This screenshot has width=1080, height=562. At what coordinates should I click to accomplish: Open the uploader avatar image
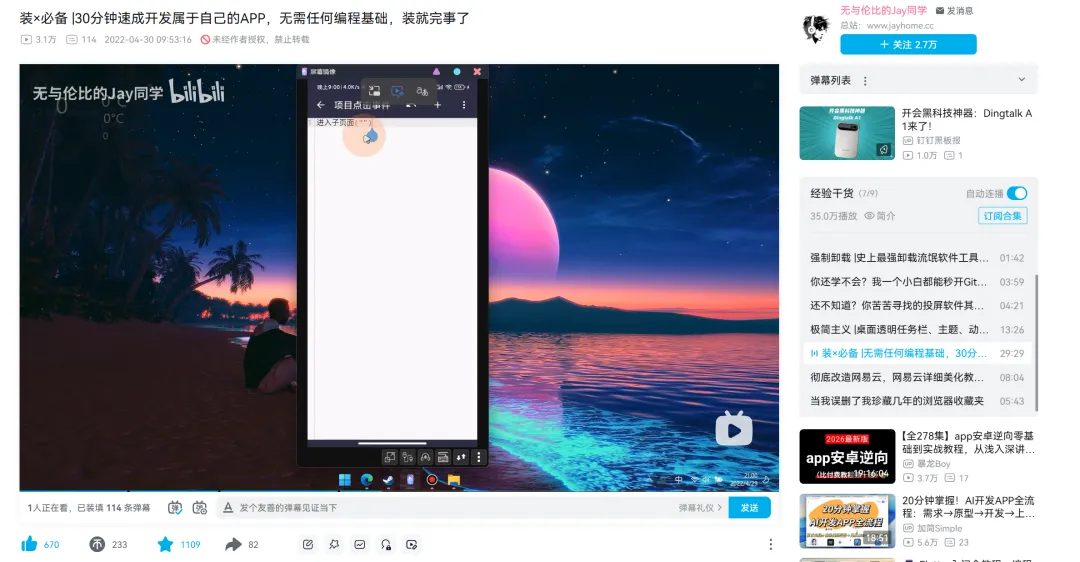pyautogui.click(x=816, y=29)
